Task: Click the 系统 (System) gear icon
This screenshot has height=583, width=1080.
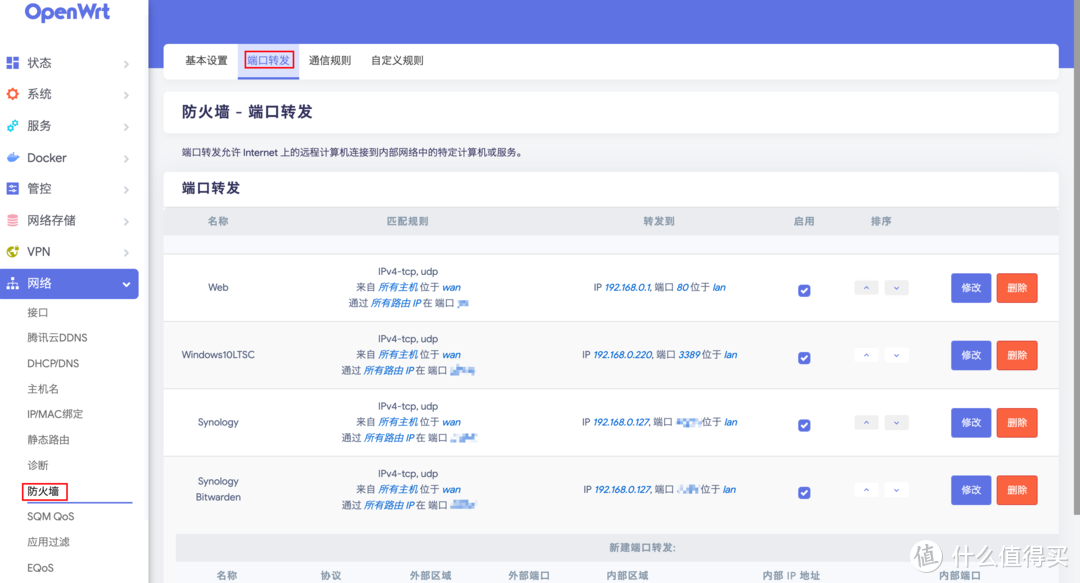Action: 15,94
